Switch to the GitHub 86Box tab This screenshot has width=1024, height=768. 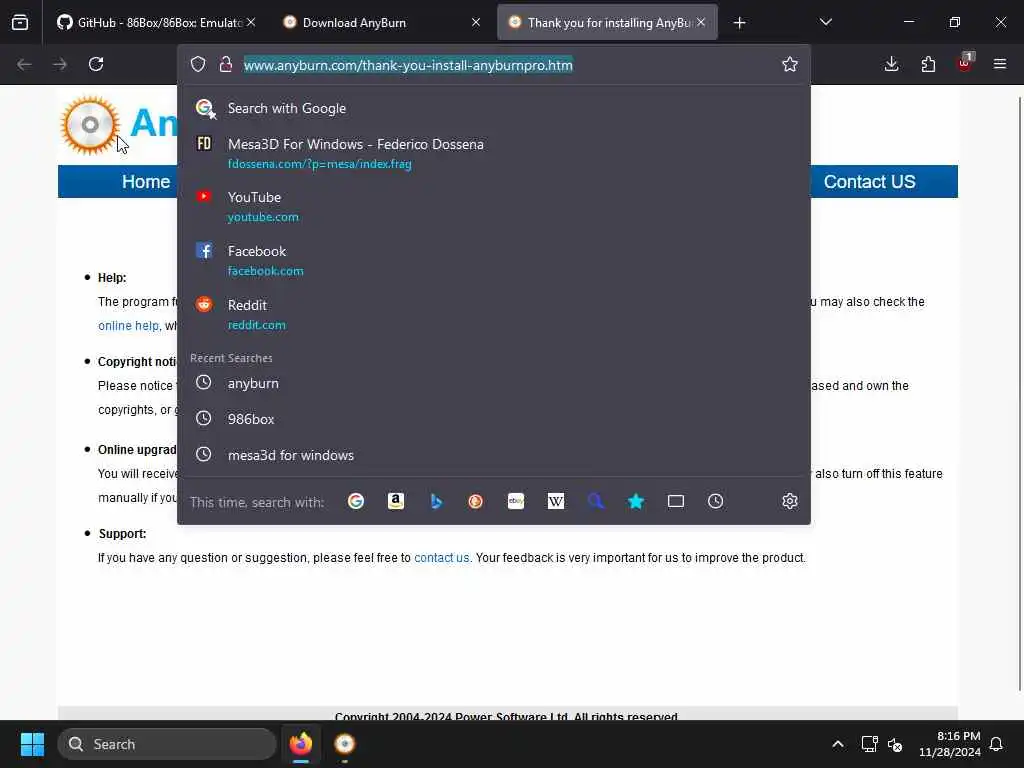click(x=155, y=22)
